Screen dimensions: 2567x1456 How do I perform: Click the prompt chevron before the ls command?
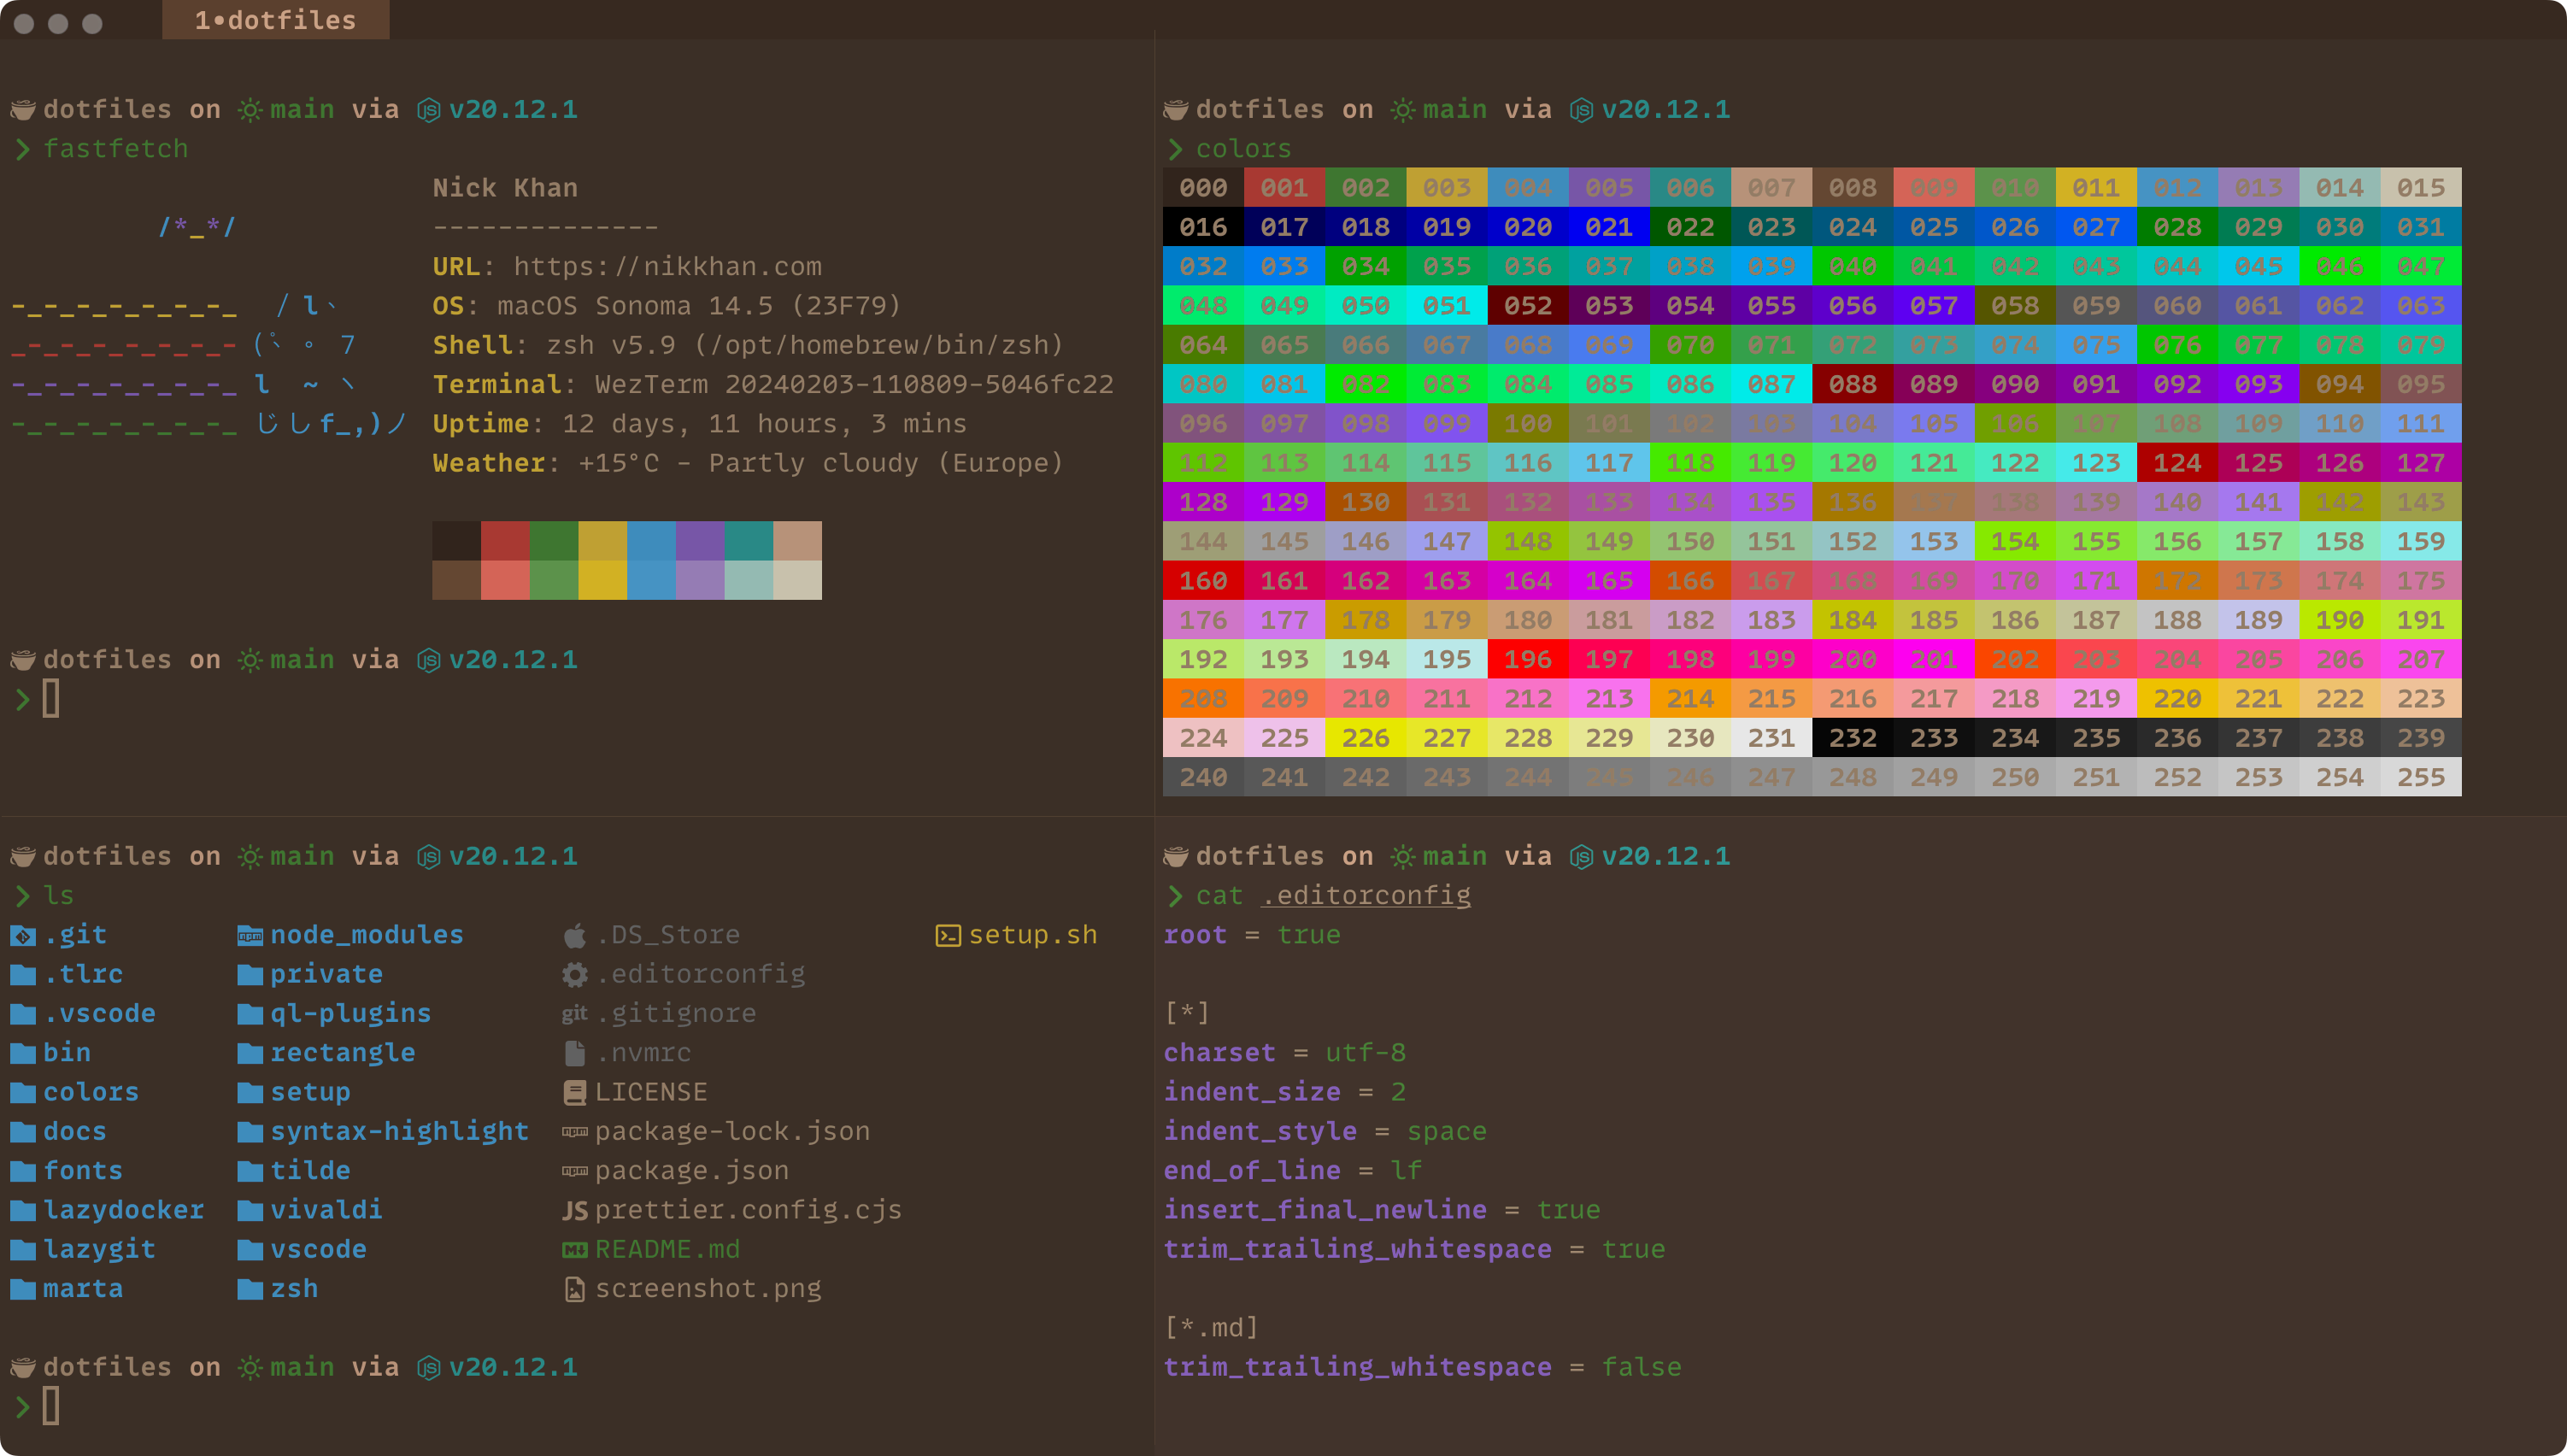coord(22,896)
